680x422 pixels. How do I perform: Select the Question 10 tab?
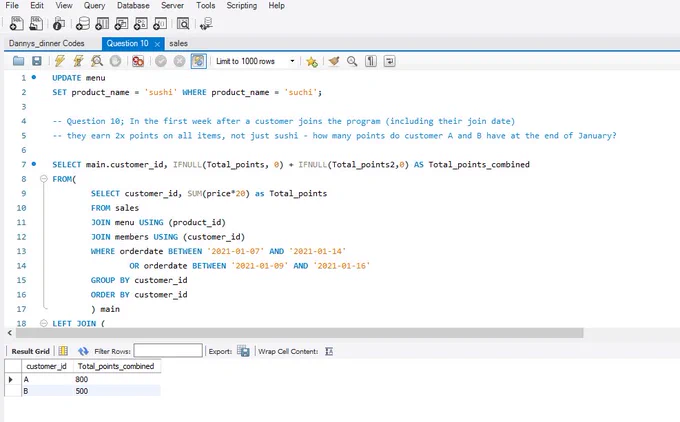128,43
